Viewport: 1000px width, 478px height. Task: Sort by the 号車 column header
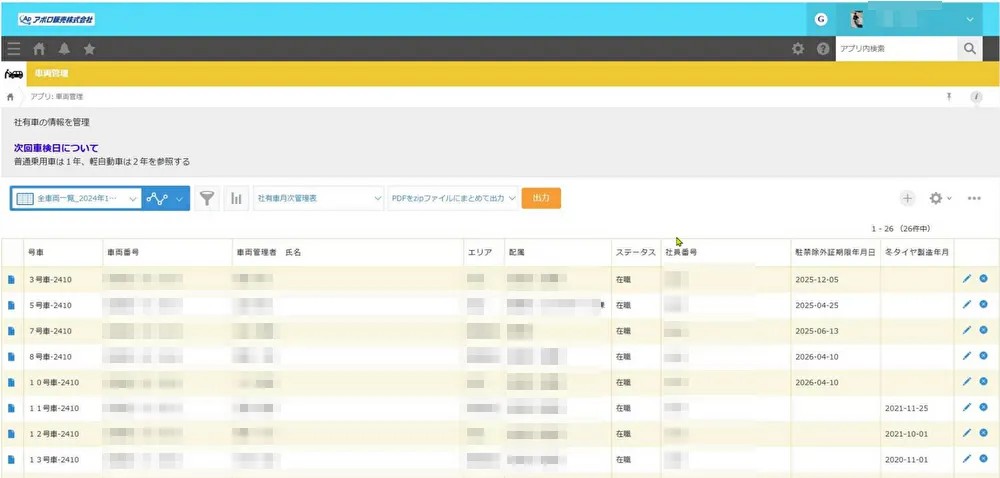(36, 252)
